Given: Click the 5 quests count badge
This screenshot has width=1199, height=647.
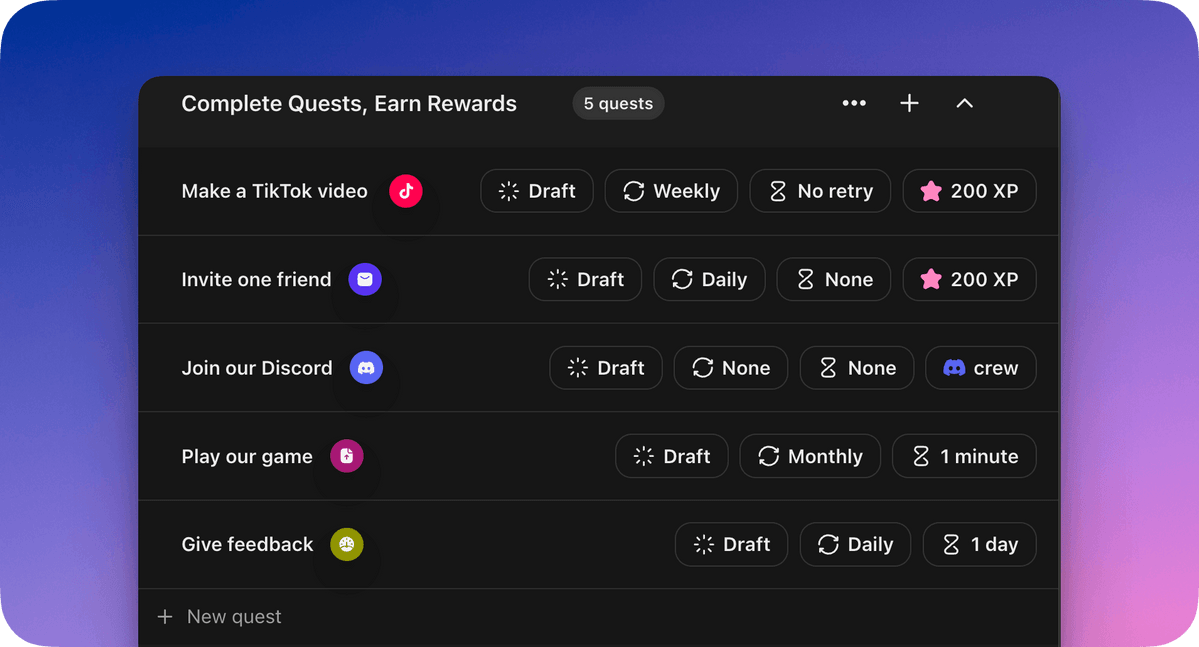Looking at the screenshot, I should point(618,103).
